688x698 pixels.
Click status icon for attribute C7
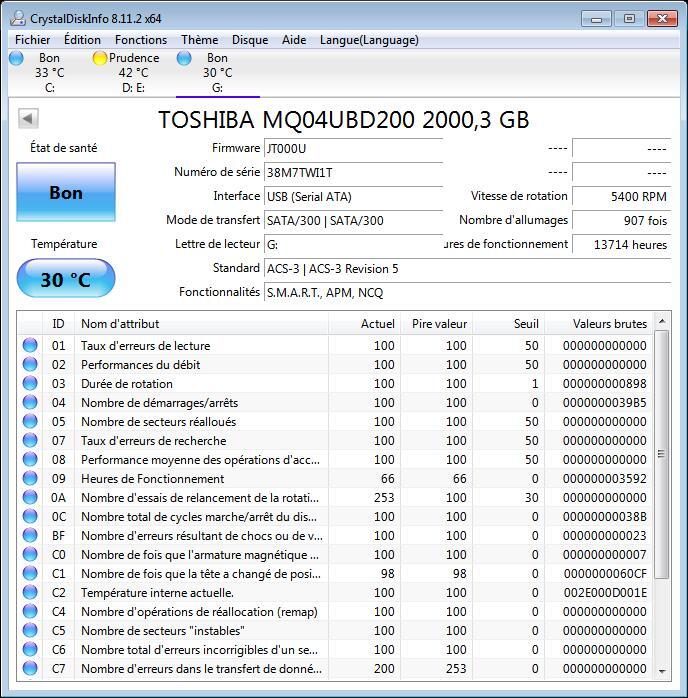[30, 669]
